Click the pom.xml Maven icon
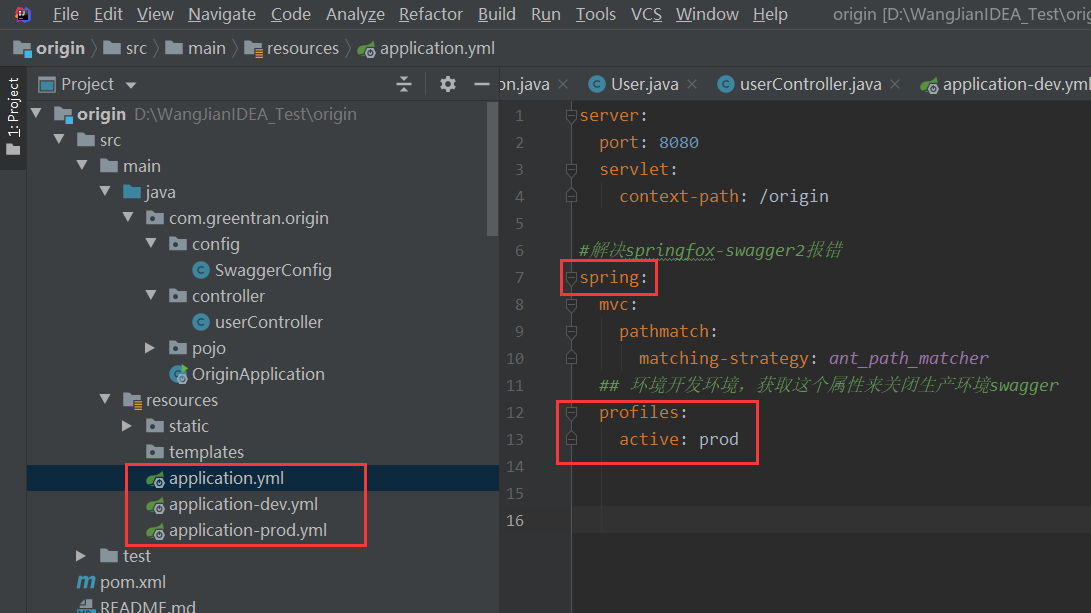Viewport: 1091px width, 613px height. pos(86,582)
